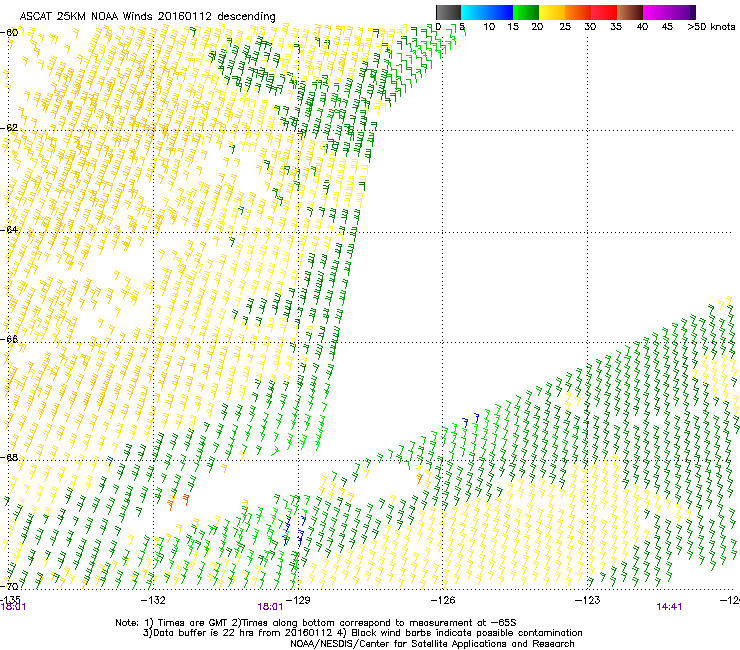Click the '35' legend scale label
Screen dimensions: 740x650
[x=616, y=27]
